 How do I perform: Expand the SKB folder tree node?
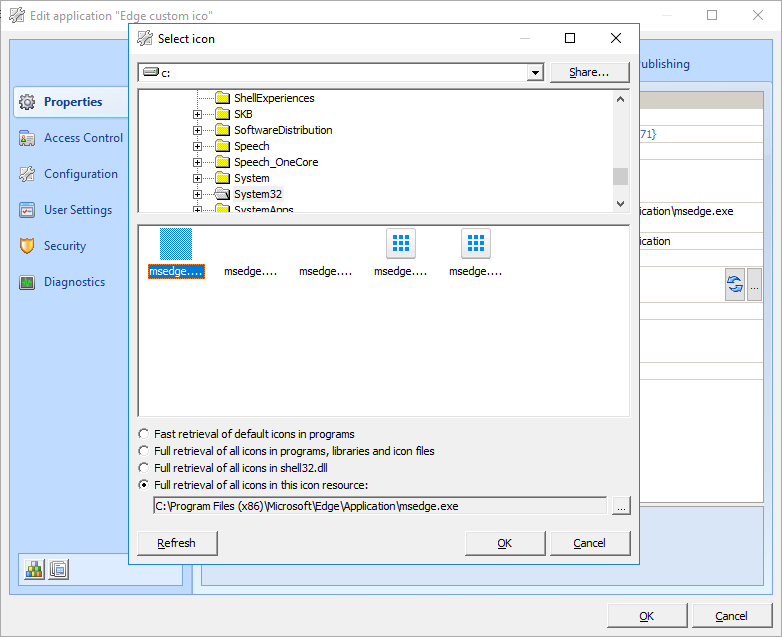click(x=198, y=114)
